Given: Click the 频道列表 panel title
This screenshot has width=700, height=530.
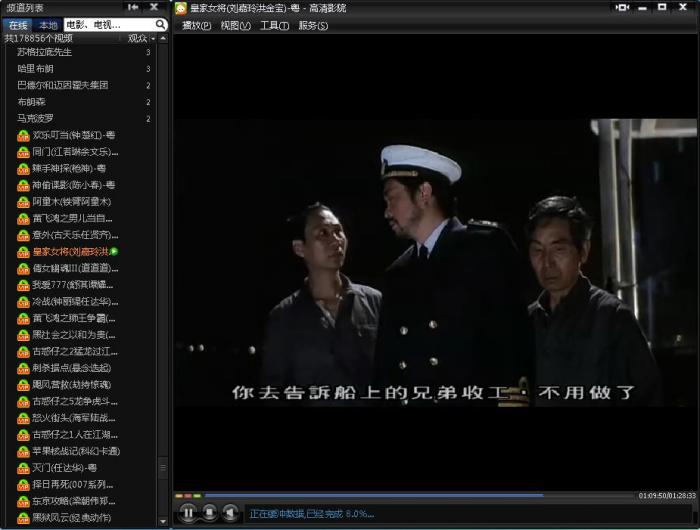Looking at the screenshot, I should [x=25, y=8].
